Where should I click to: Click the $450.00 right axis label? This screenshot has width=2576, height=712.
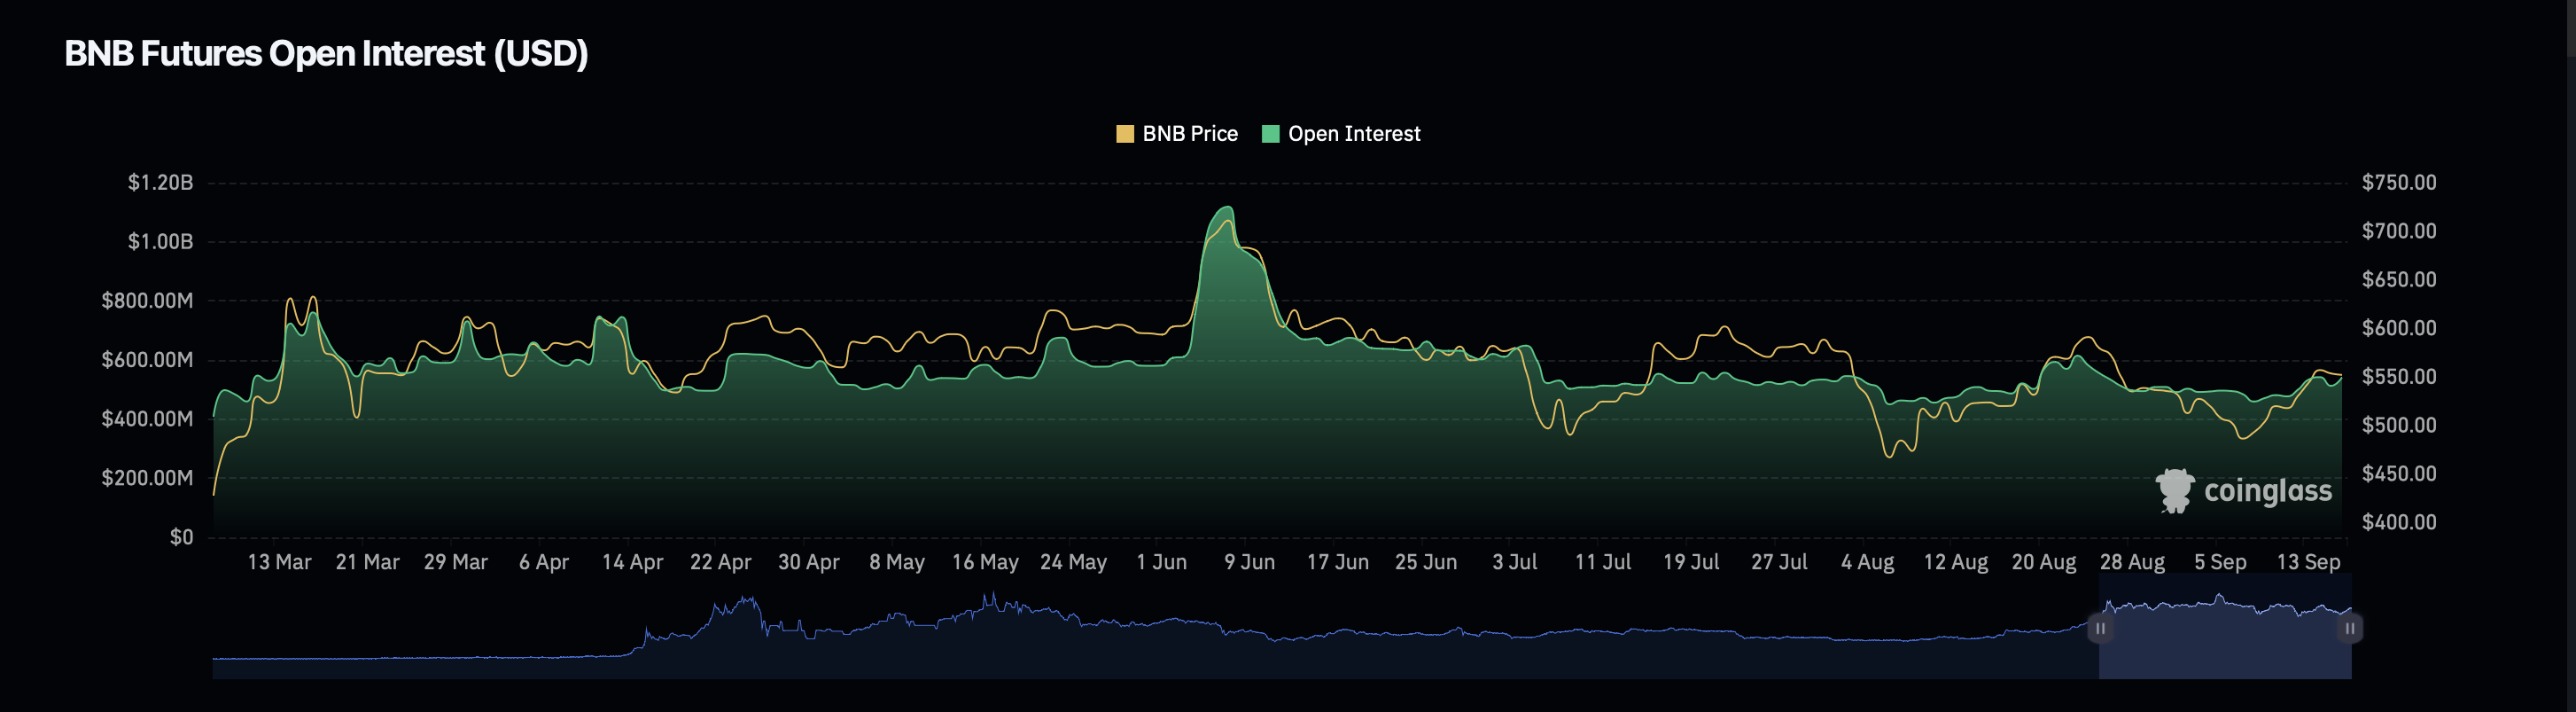pyautogui.click(x=2399, y=473)
